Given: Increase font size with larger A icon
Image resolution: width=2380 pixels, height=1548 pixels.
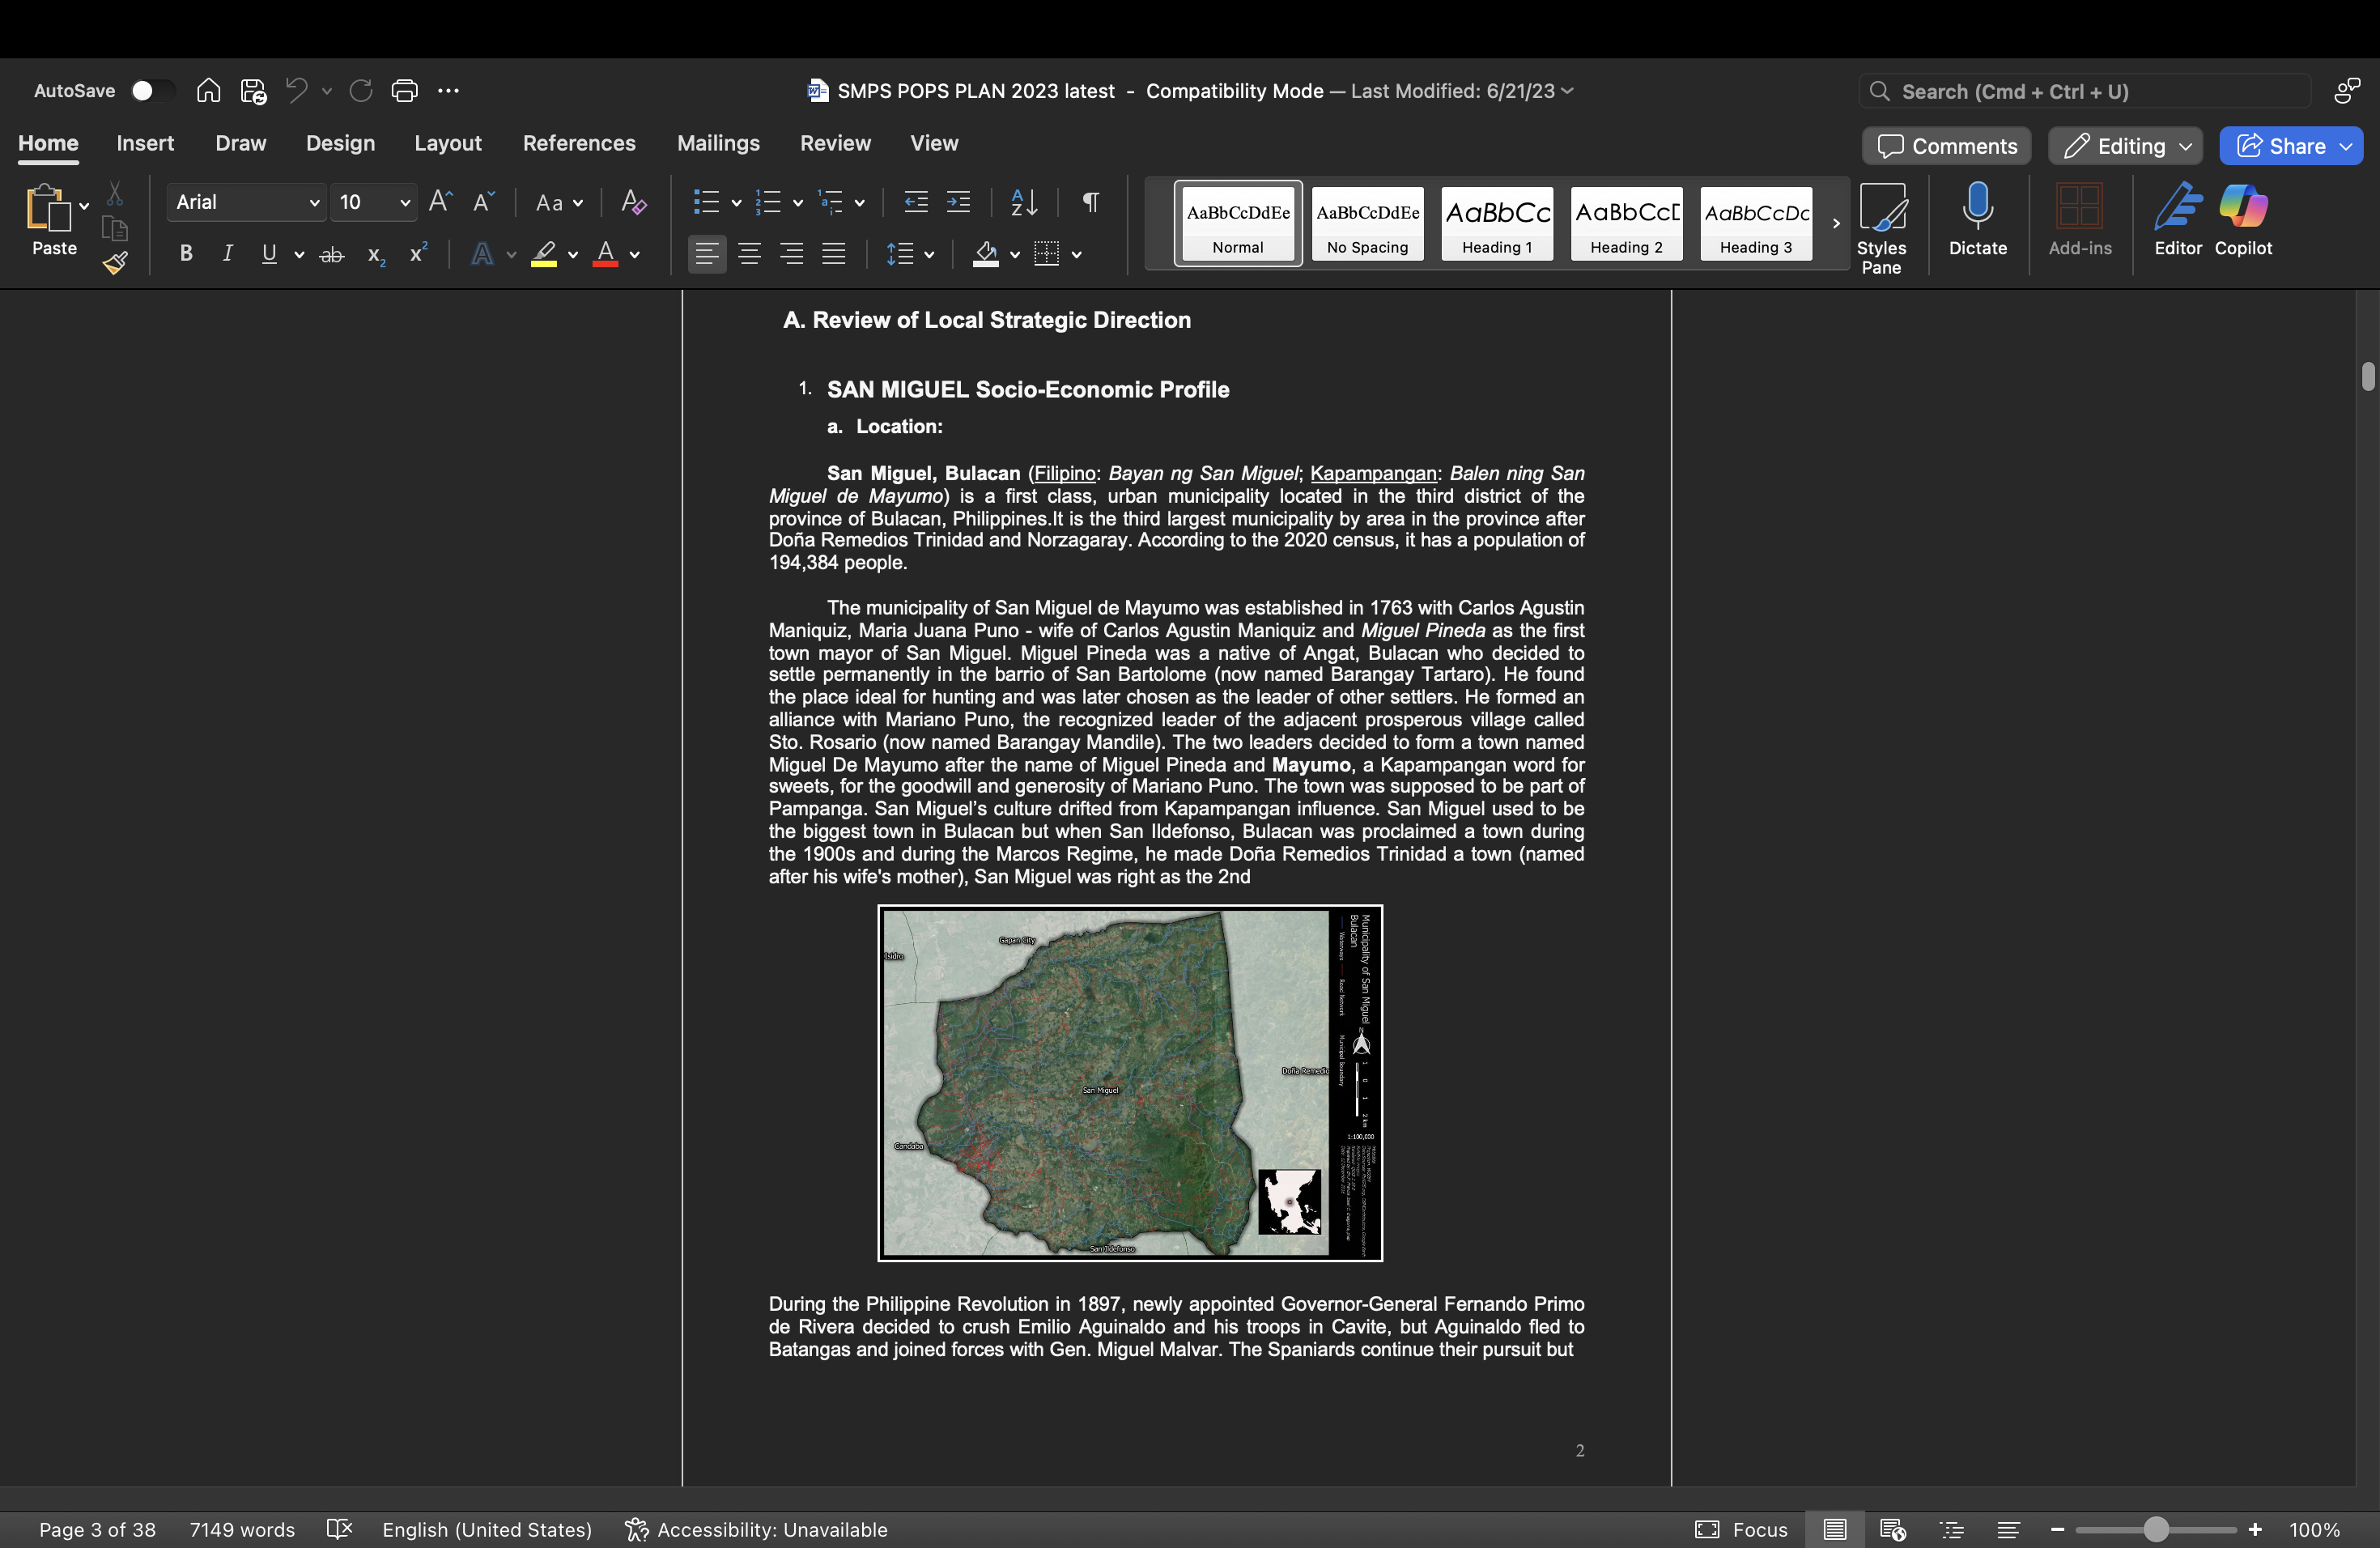Looking at the screenshot, I should (441, 202).
